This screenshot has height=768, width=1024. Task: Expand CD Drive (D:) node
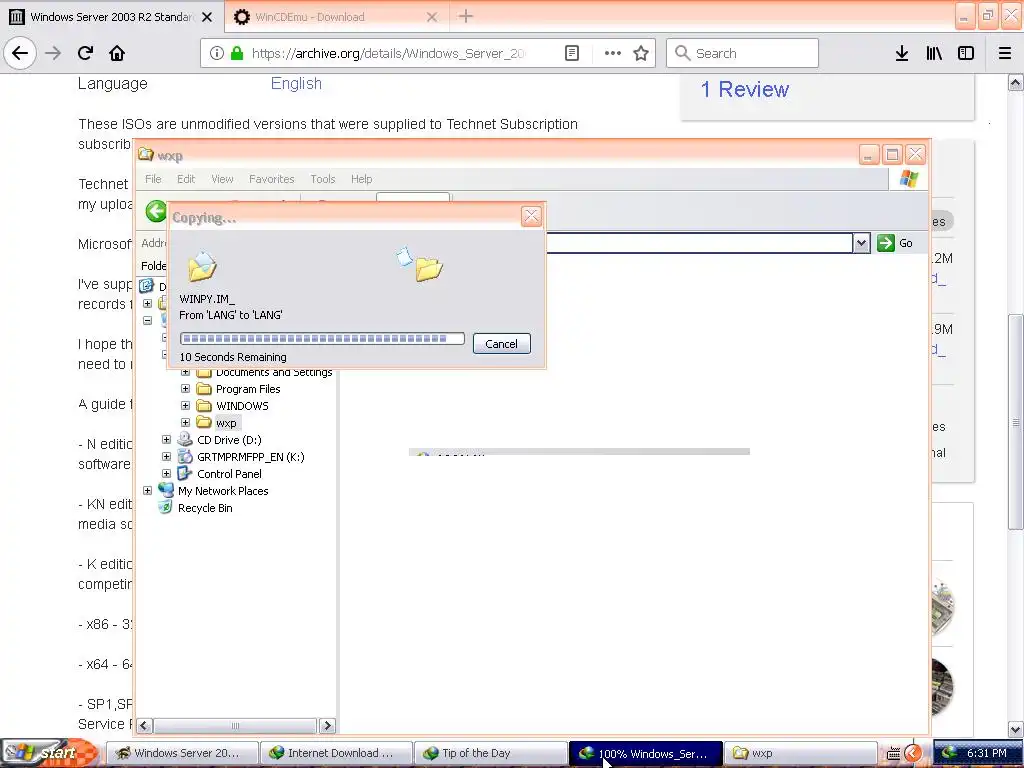(167, 440)
